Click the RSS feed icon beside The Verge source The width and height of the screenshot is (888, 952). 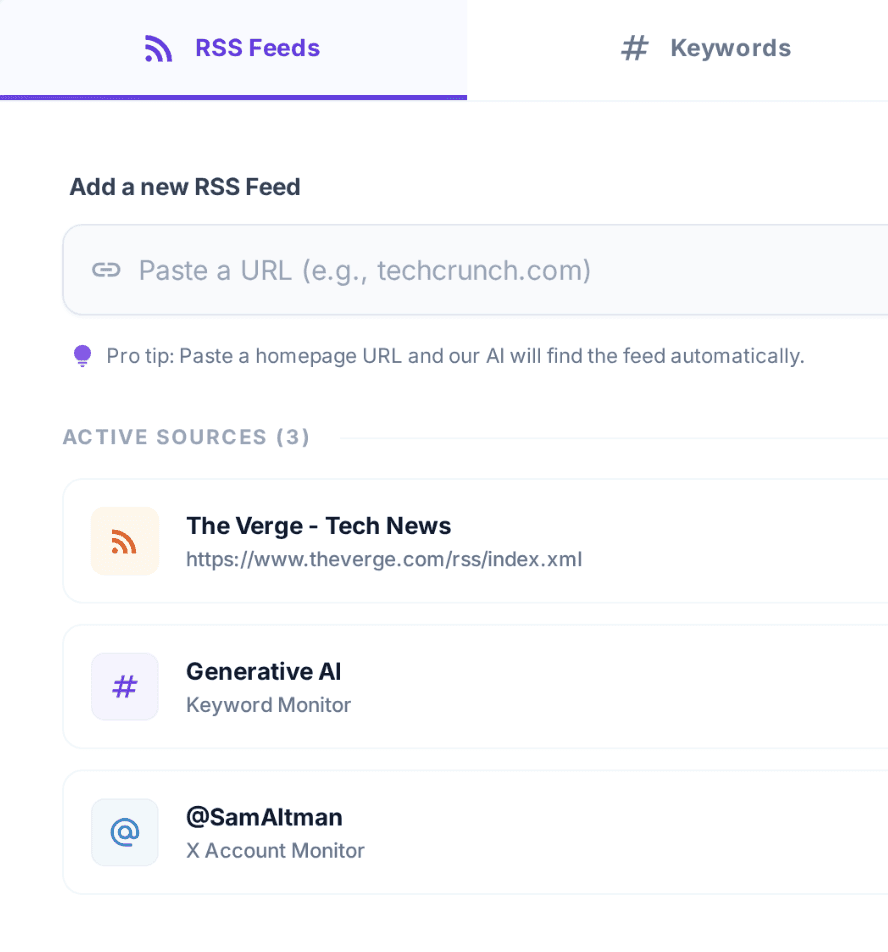coord(124,540)
